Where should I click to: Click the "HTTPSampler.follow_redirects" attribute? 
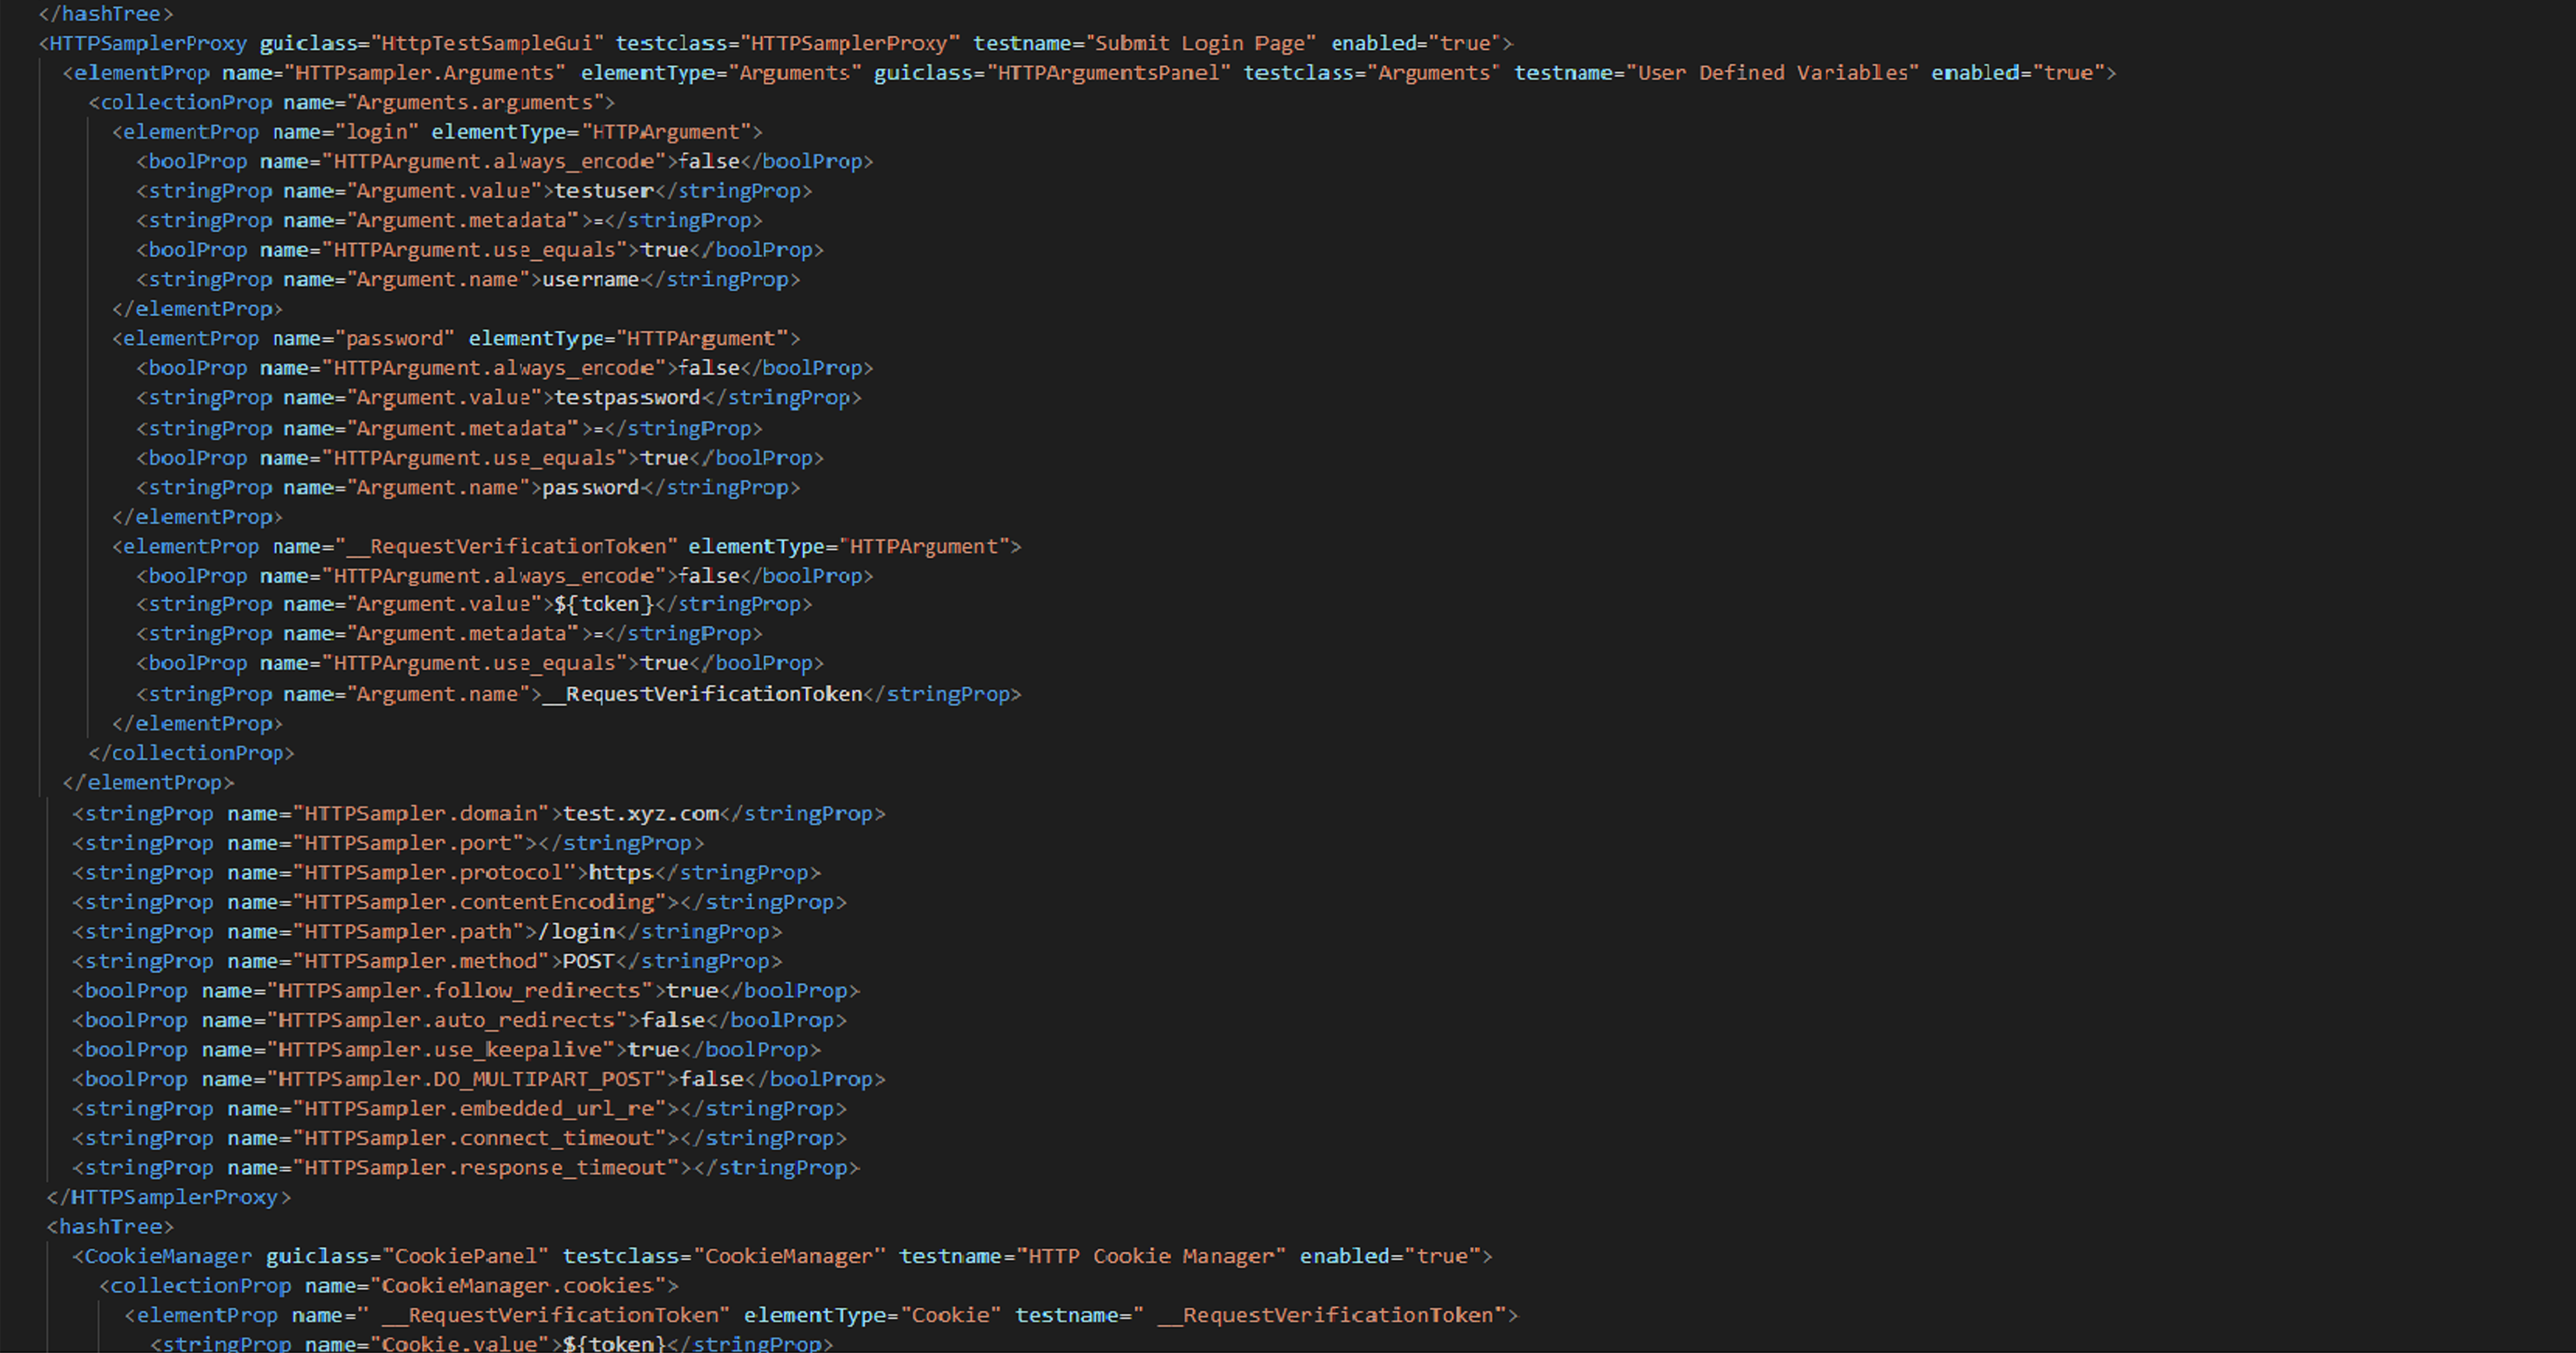[x=460, y=991]
